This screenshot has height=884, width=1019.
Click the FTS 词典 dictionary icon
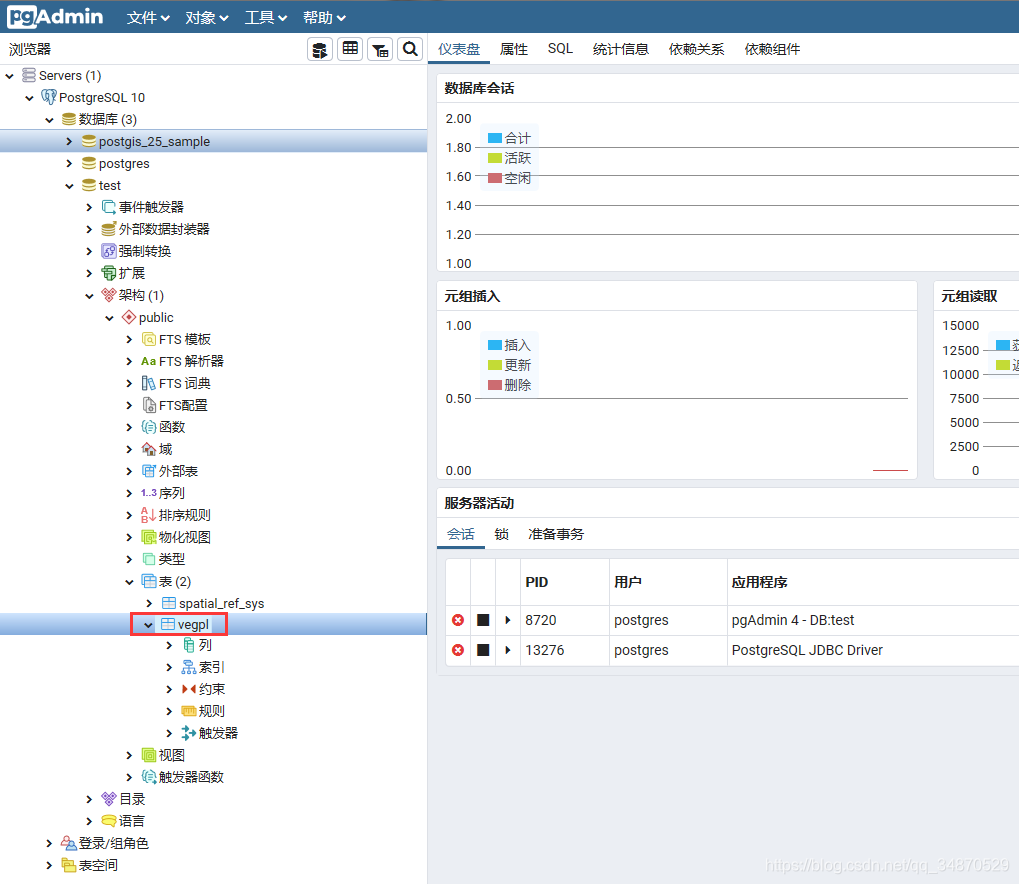[148, 384]
